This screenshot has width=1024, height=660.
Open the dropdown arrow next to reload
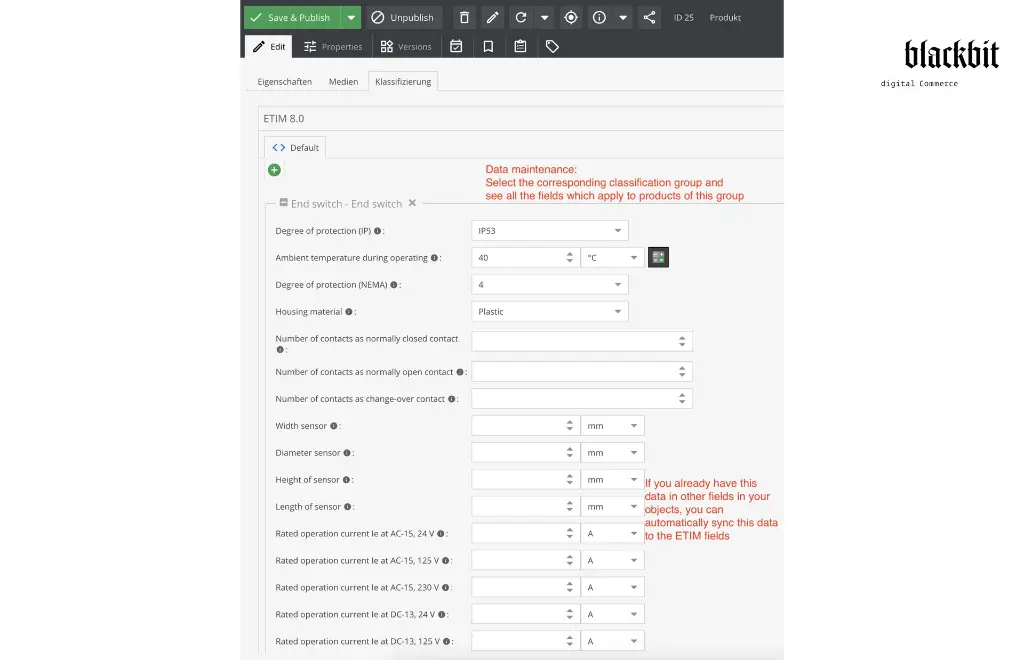click(x=544, y=18)
